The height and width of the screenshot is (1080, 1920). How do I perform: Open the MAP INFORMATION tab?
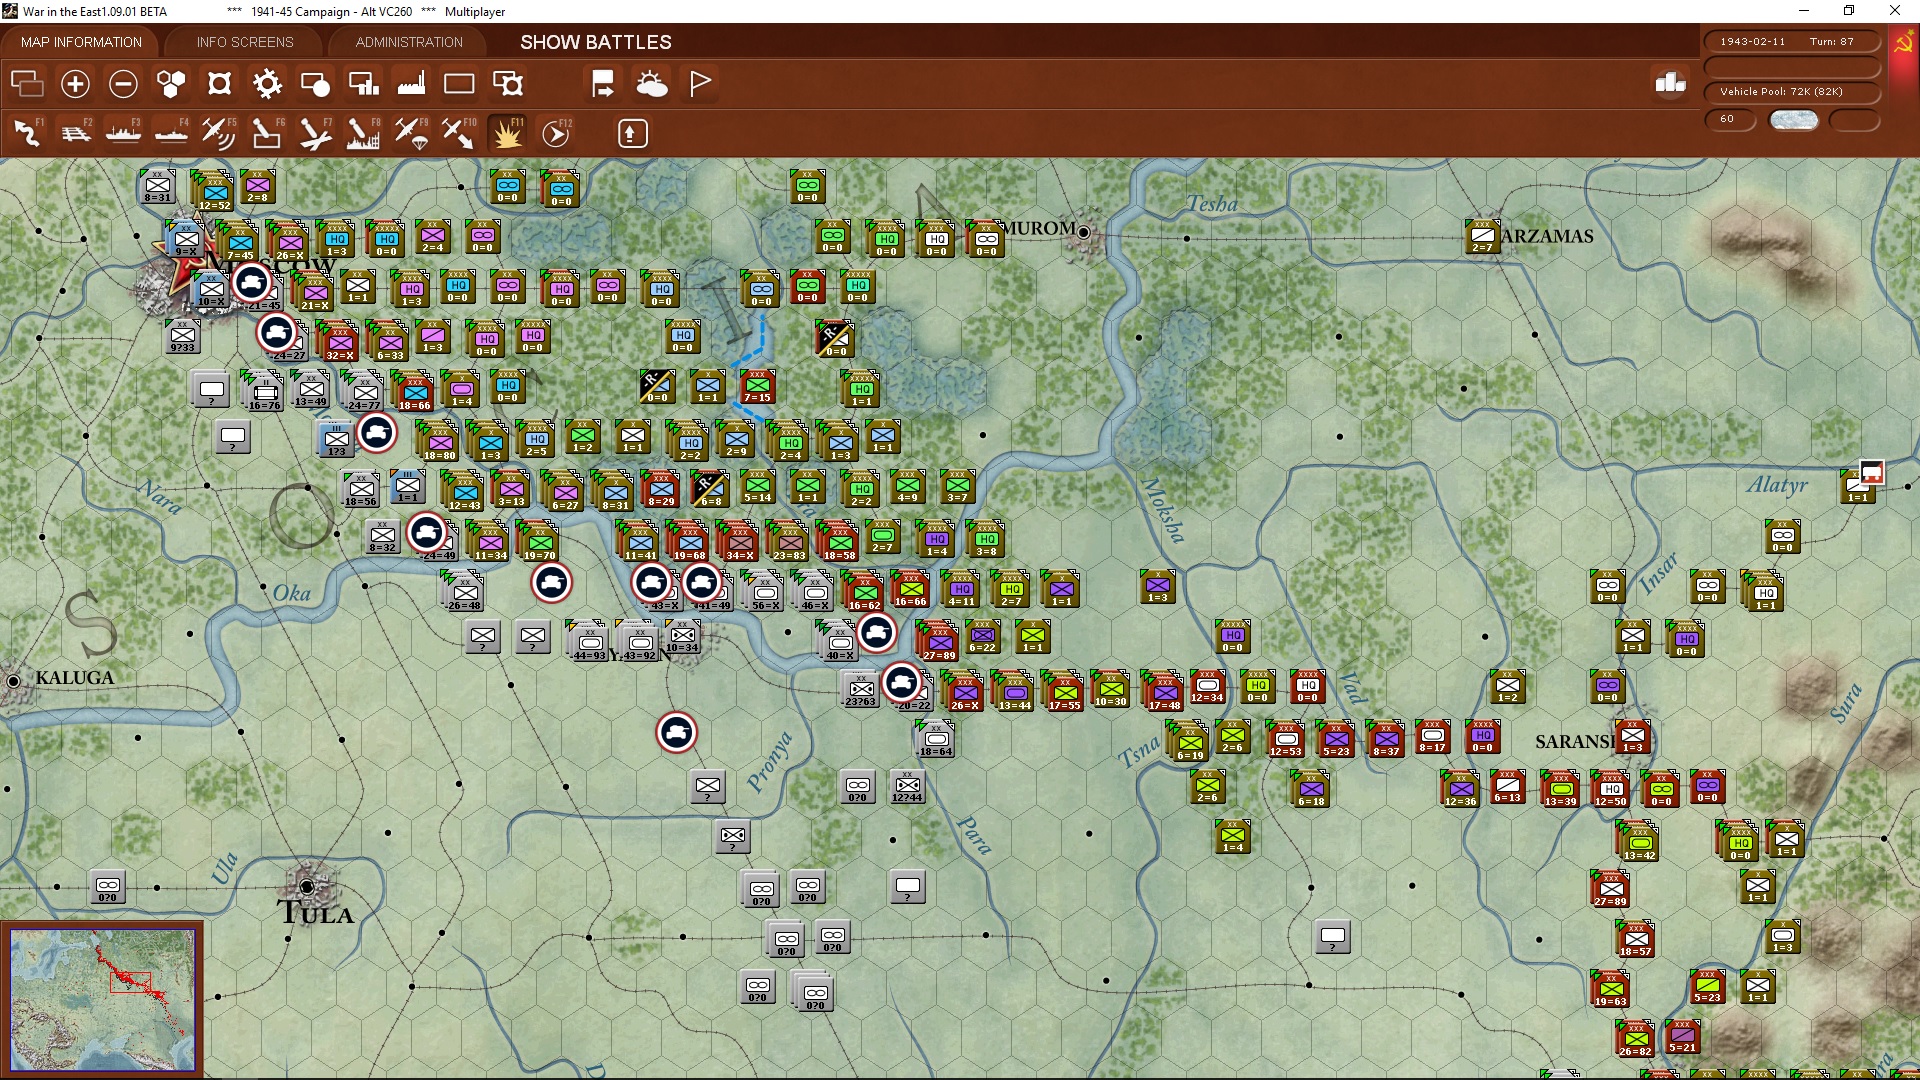(81, 42)
